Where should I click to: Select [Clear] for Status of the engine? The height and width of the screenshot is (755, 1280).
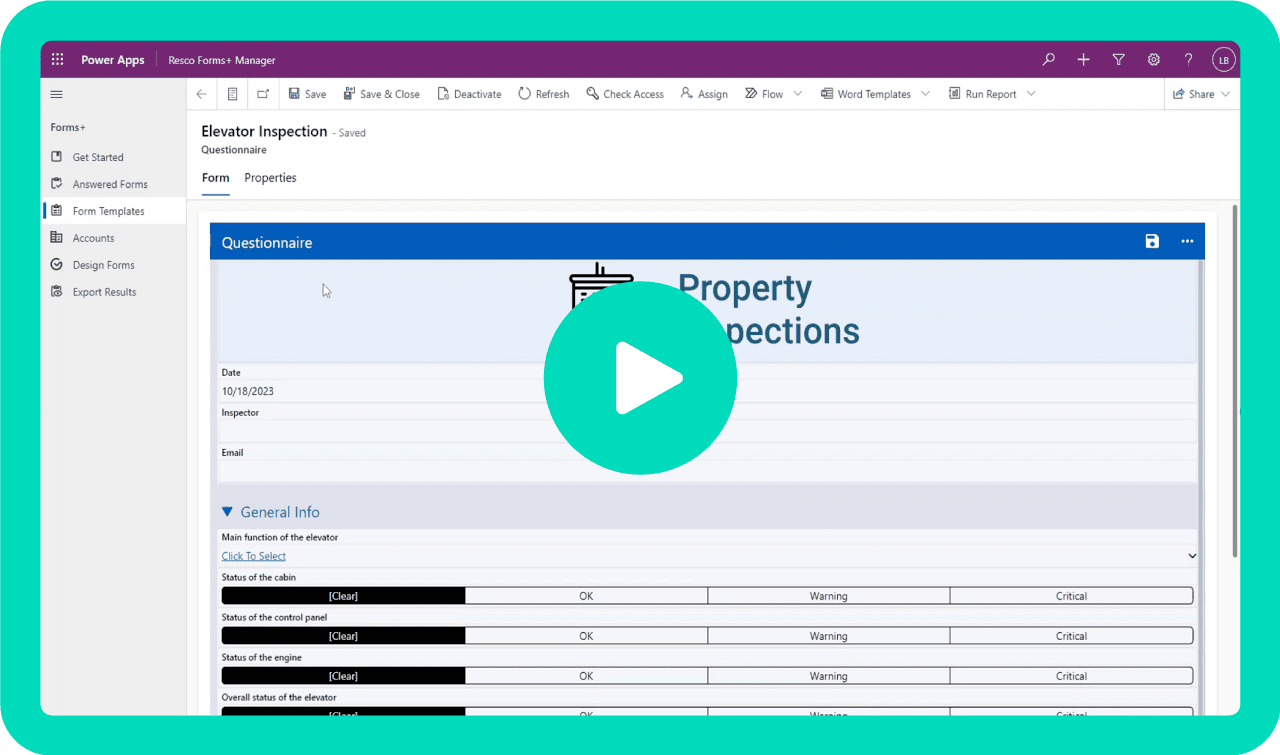pyautogui.click(x=343, y=676)
